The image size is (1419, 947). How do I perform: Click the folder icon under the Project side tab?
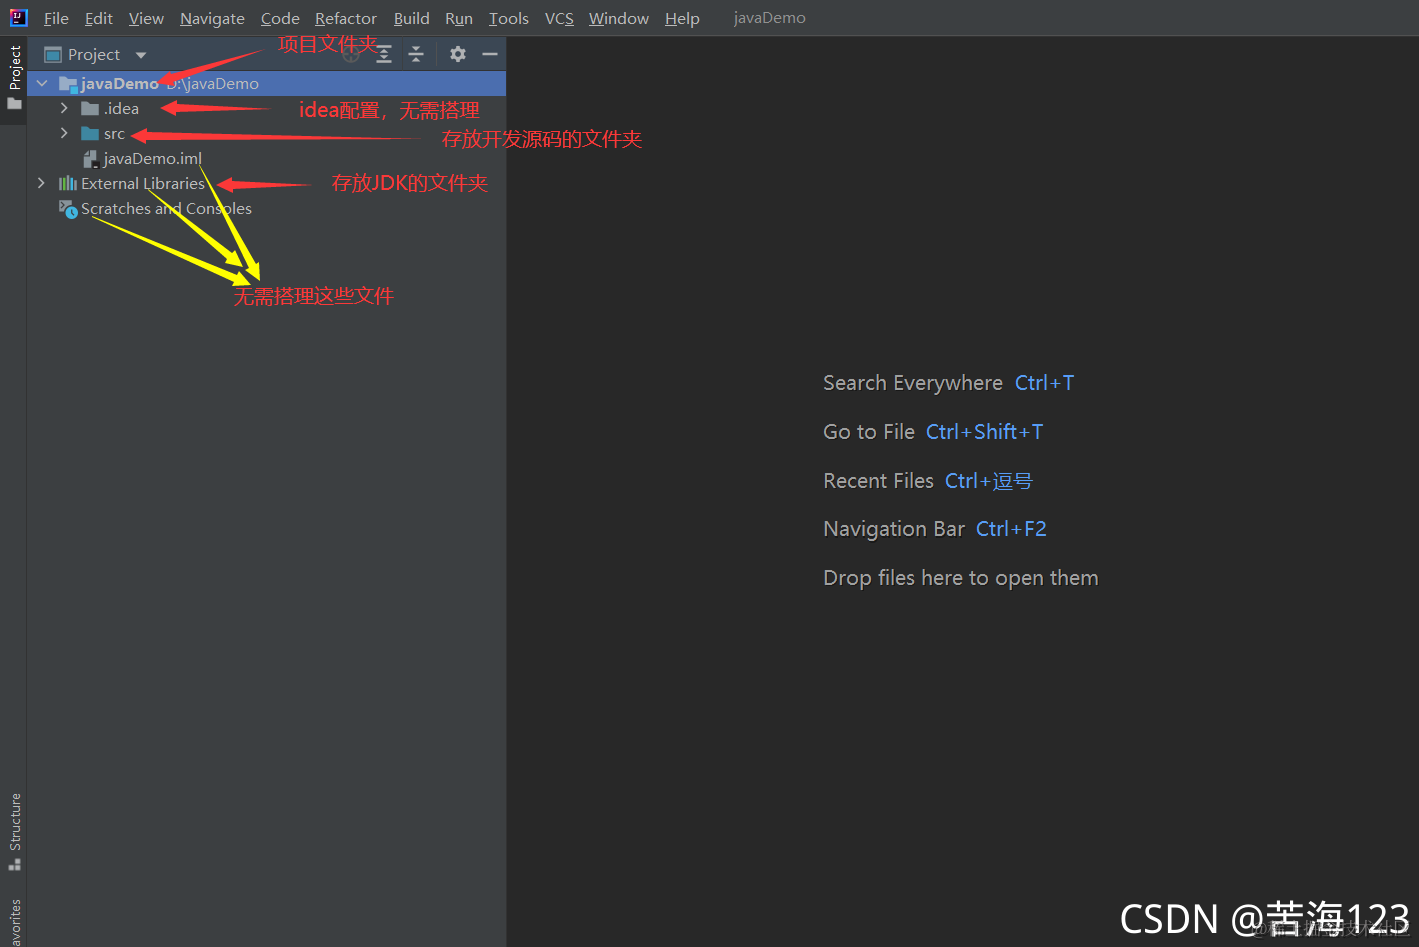coord(14,103)
